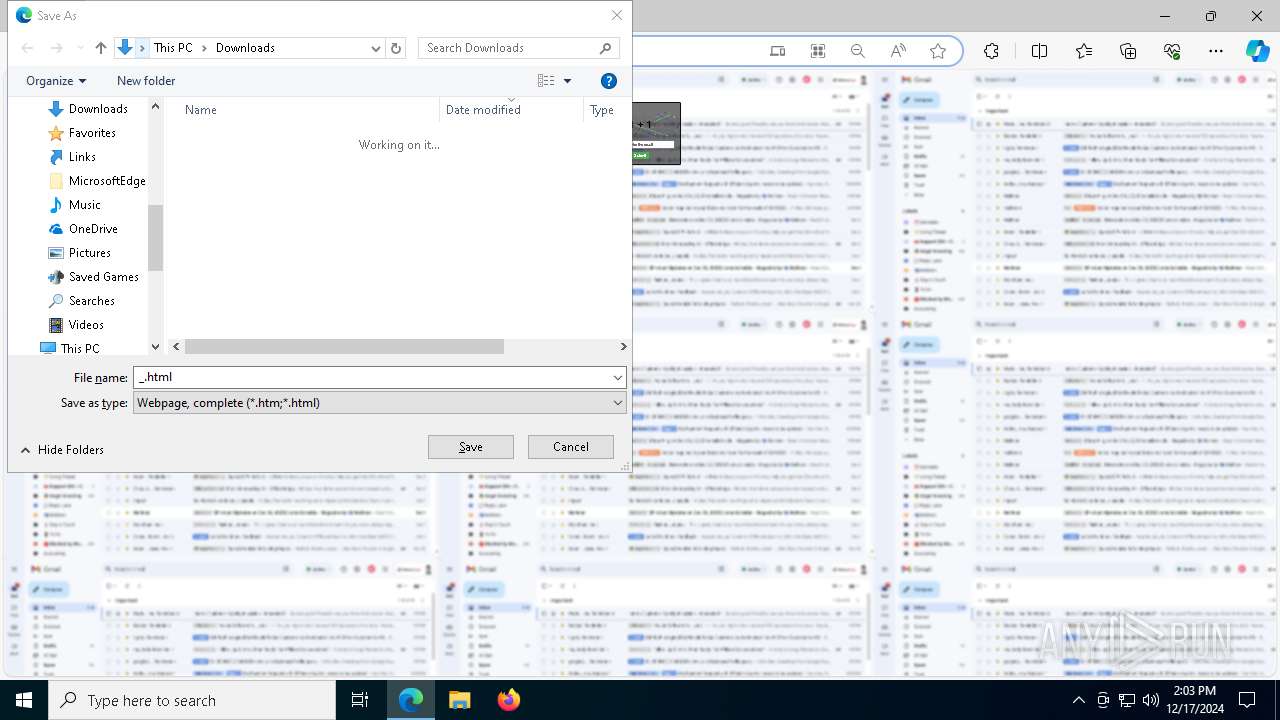Edit the File name field
This screenshot has width=1280, height=720.
click(371, 378)
